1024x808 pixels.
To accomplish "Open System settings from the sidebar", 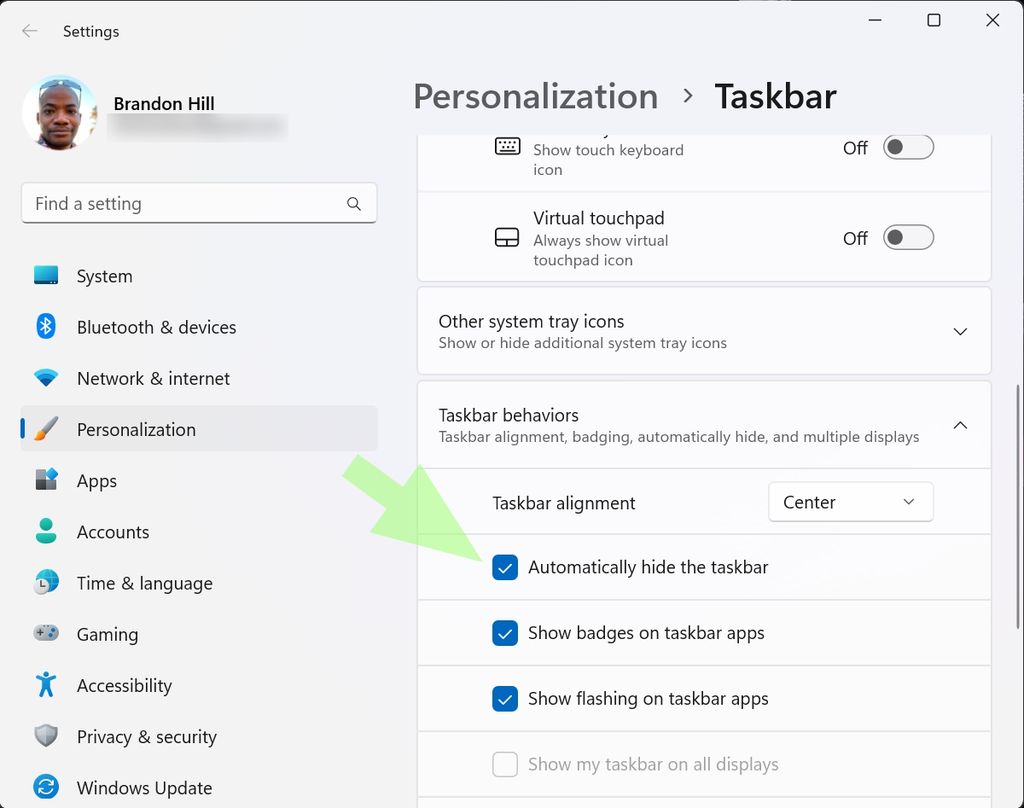I will click(104, 276).
